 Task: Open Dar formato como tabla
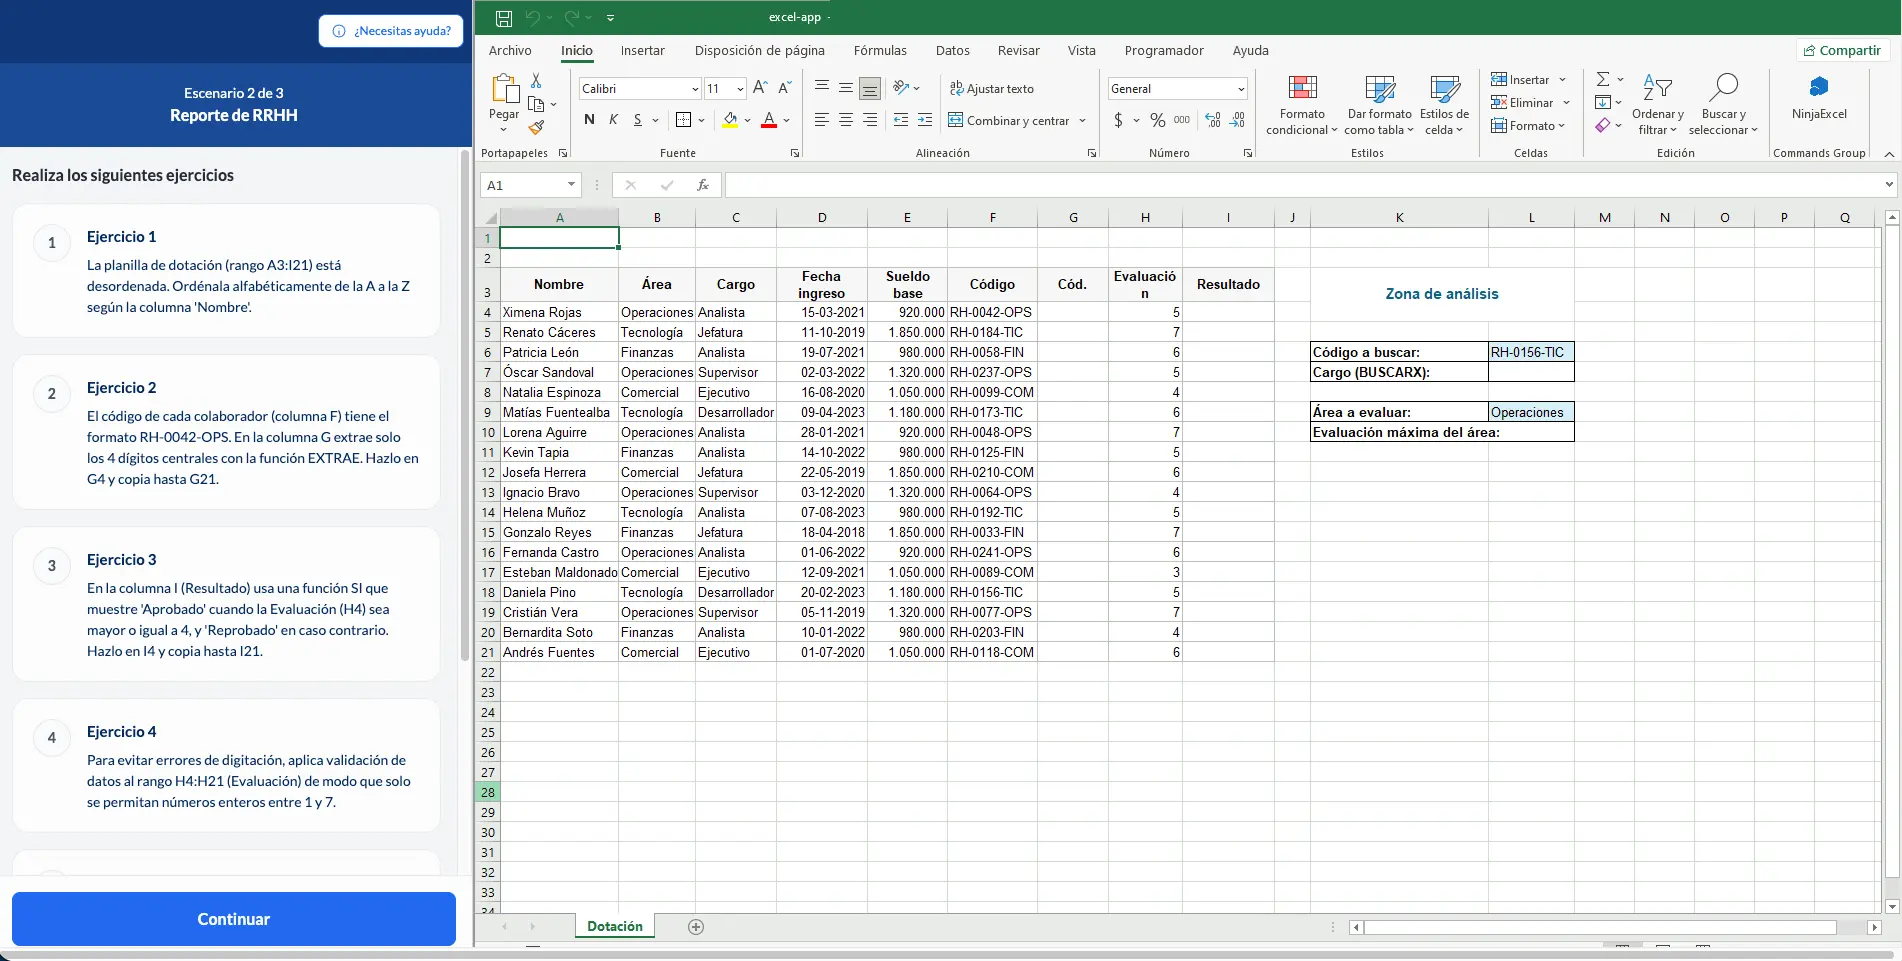1379,104
